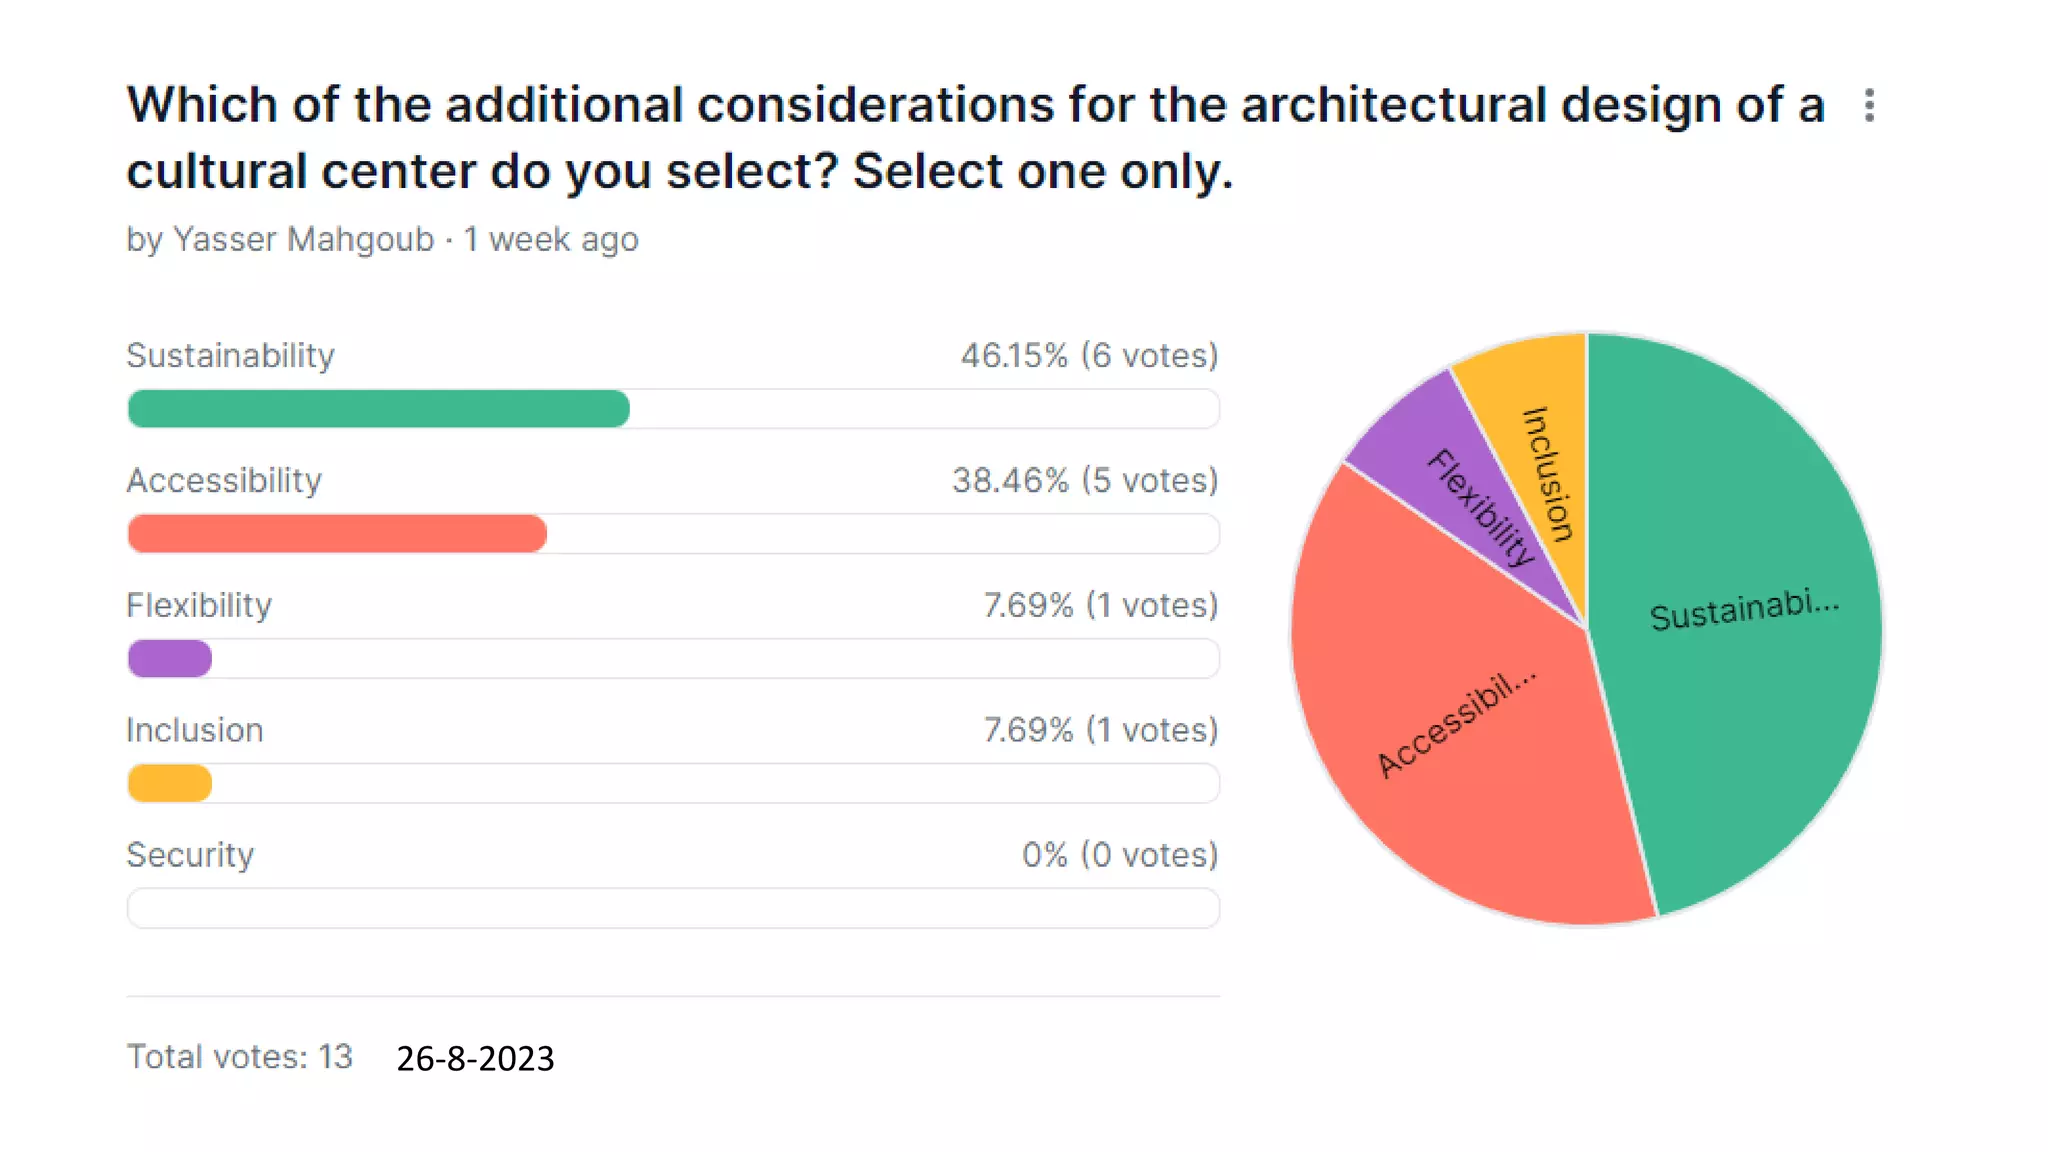Choose the Accessibility option label

click(x=224, y=481)
